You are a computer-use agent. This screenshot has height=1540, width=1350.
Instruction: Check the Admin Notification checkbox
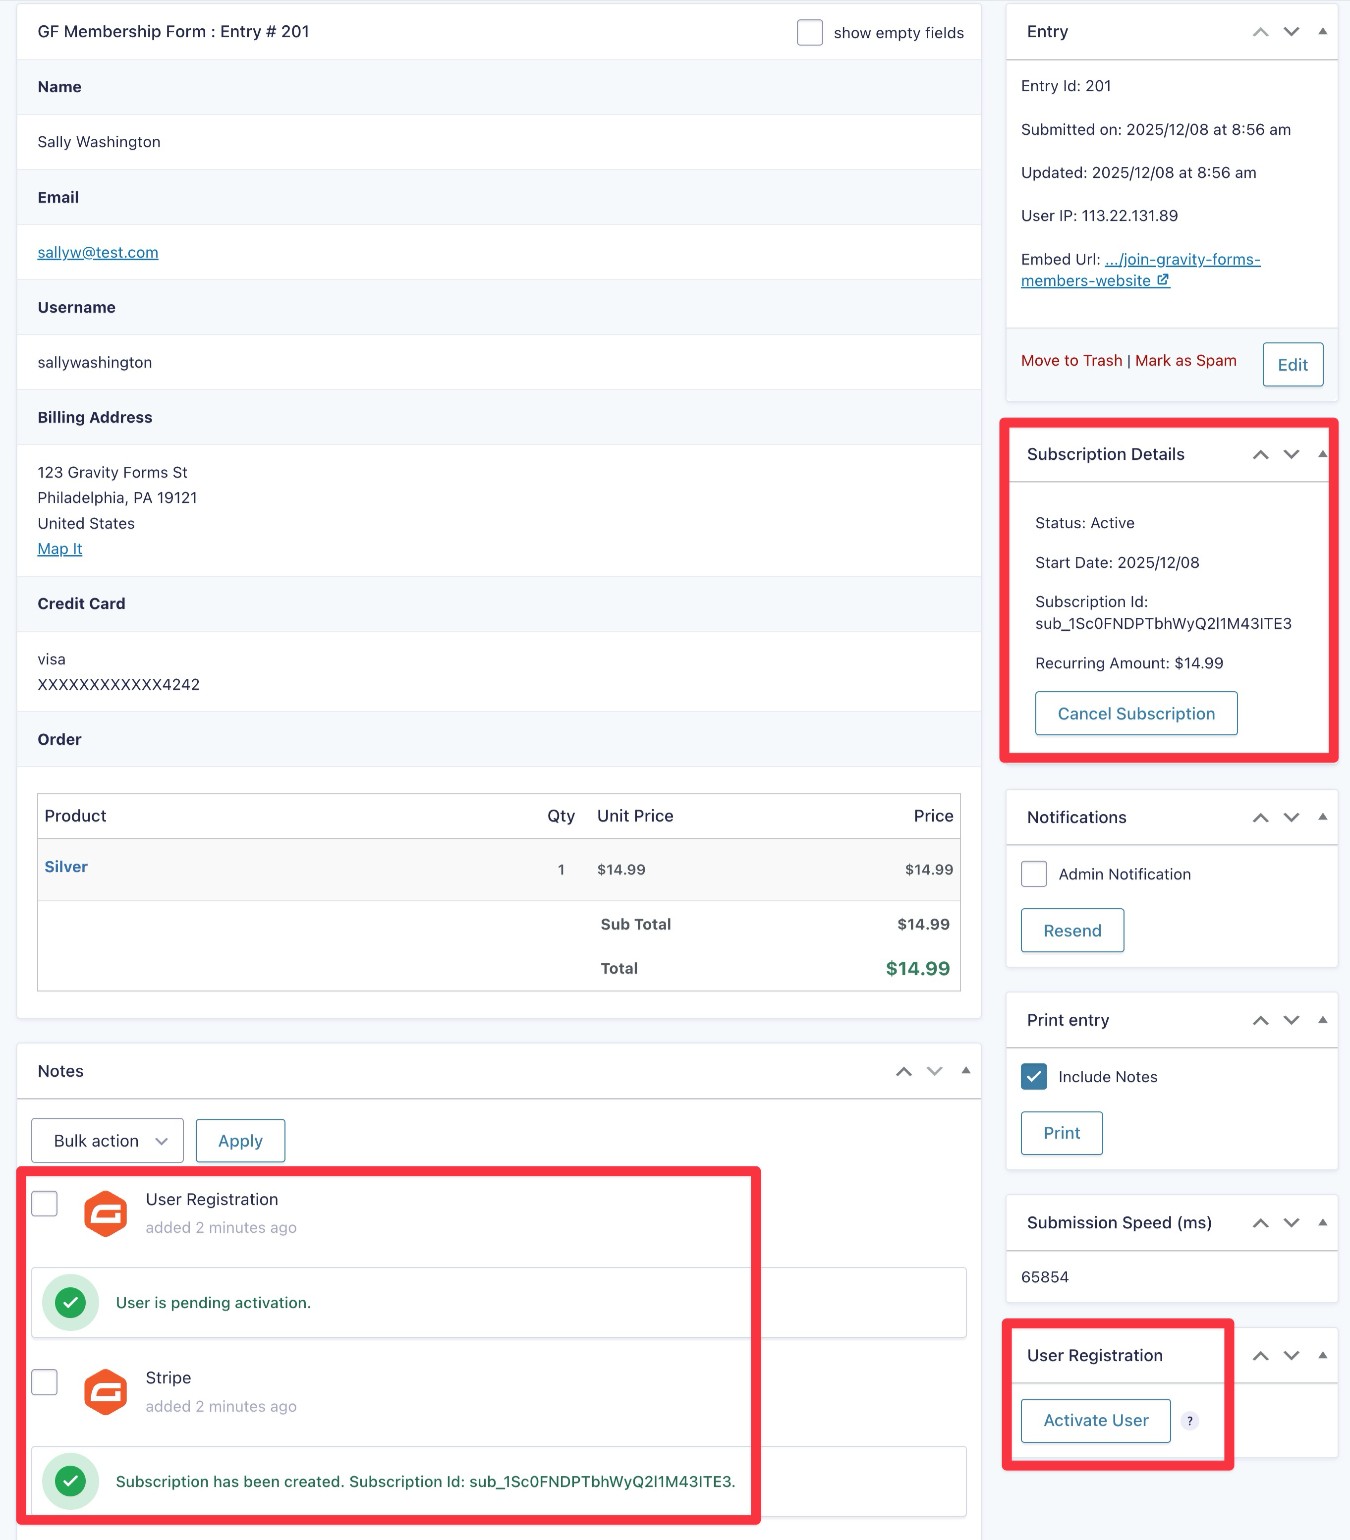tap(1034, 874)
